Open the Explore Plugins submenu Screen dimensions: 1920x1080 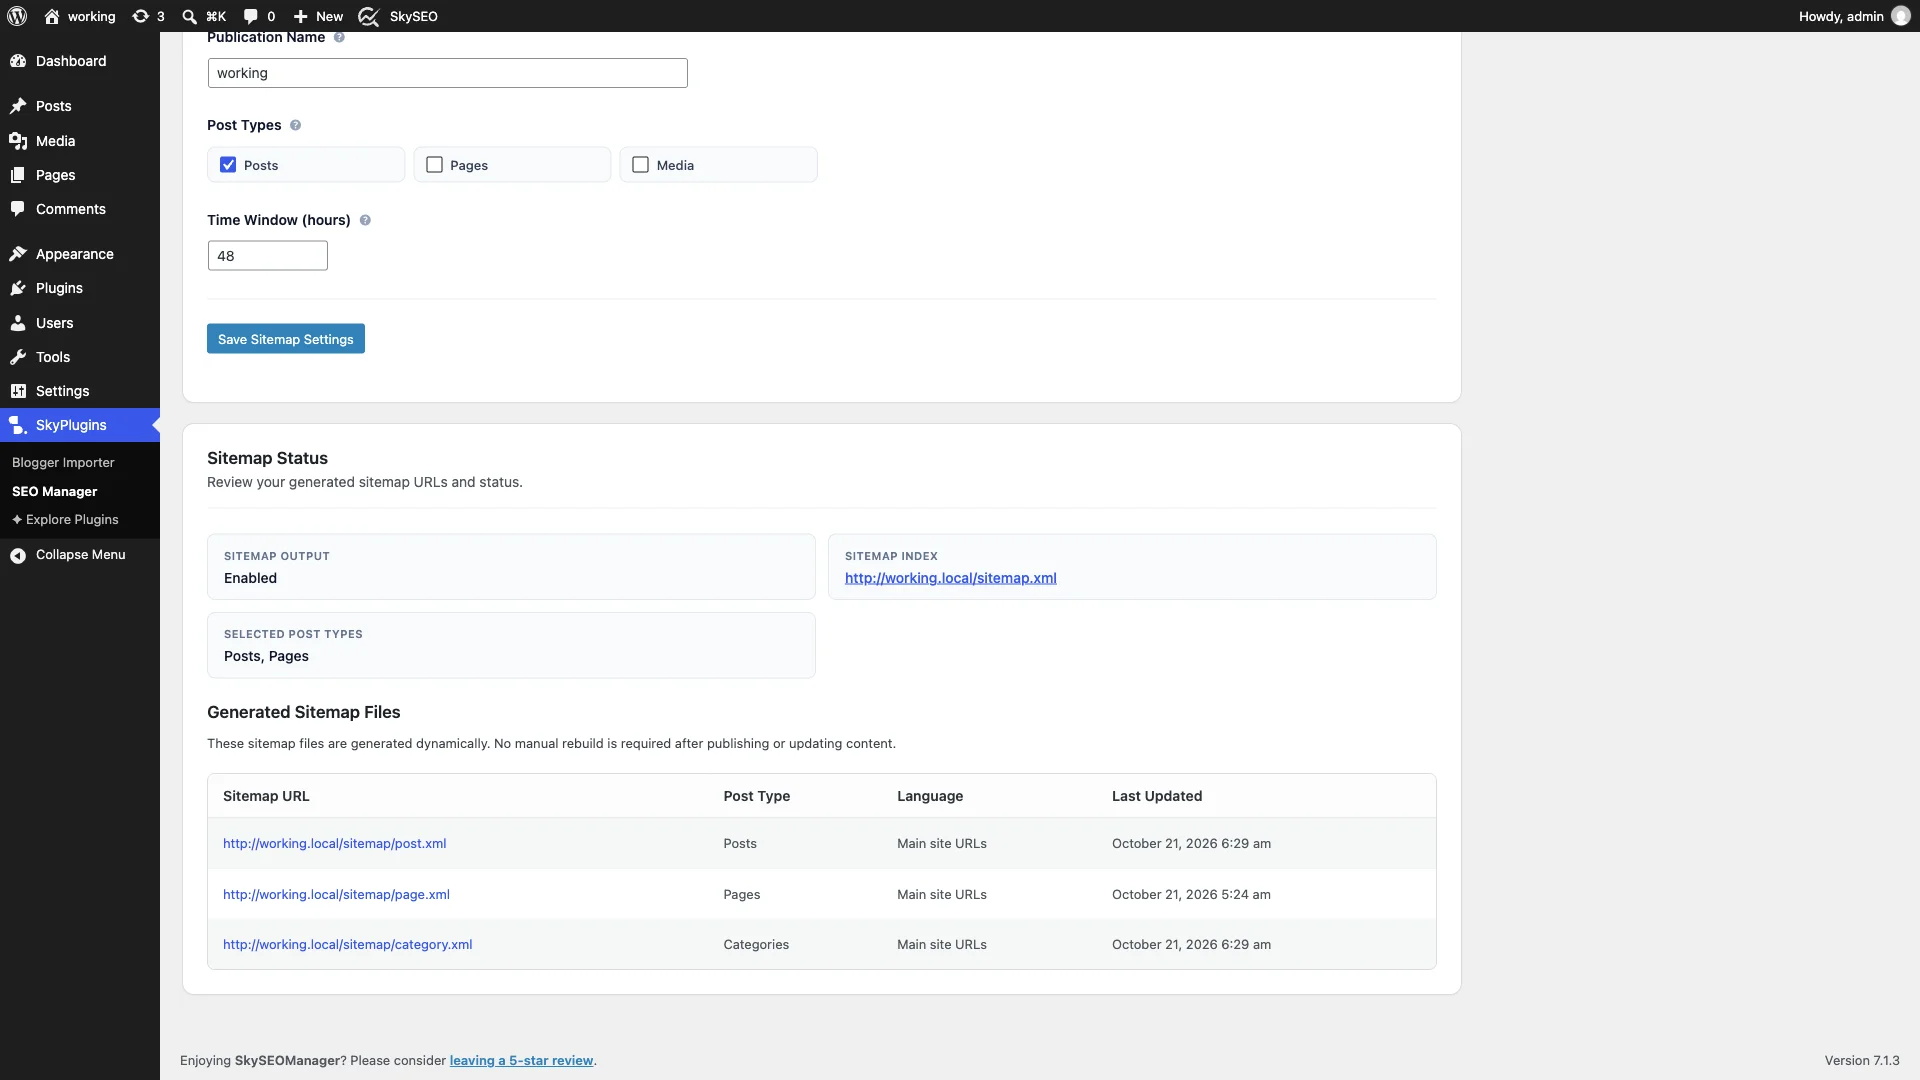[65, 520]
